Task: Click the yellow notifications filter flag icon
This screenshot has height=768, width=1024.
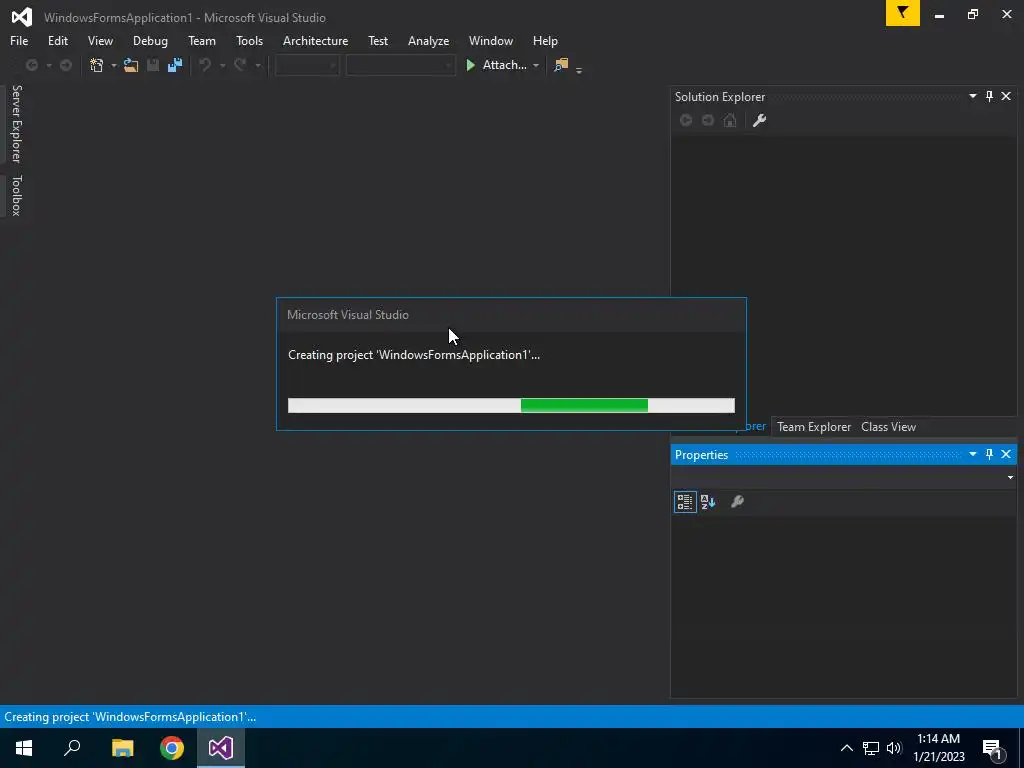Action: coord(903,13)
